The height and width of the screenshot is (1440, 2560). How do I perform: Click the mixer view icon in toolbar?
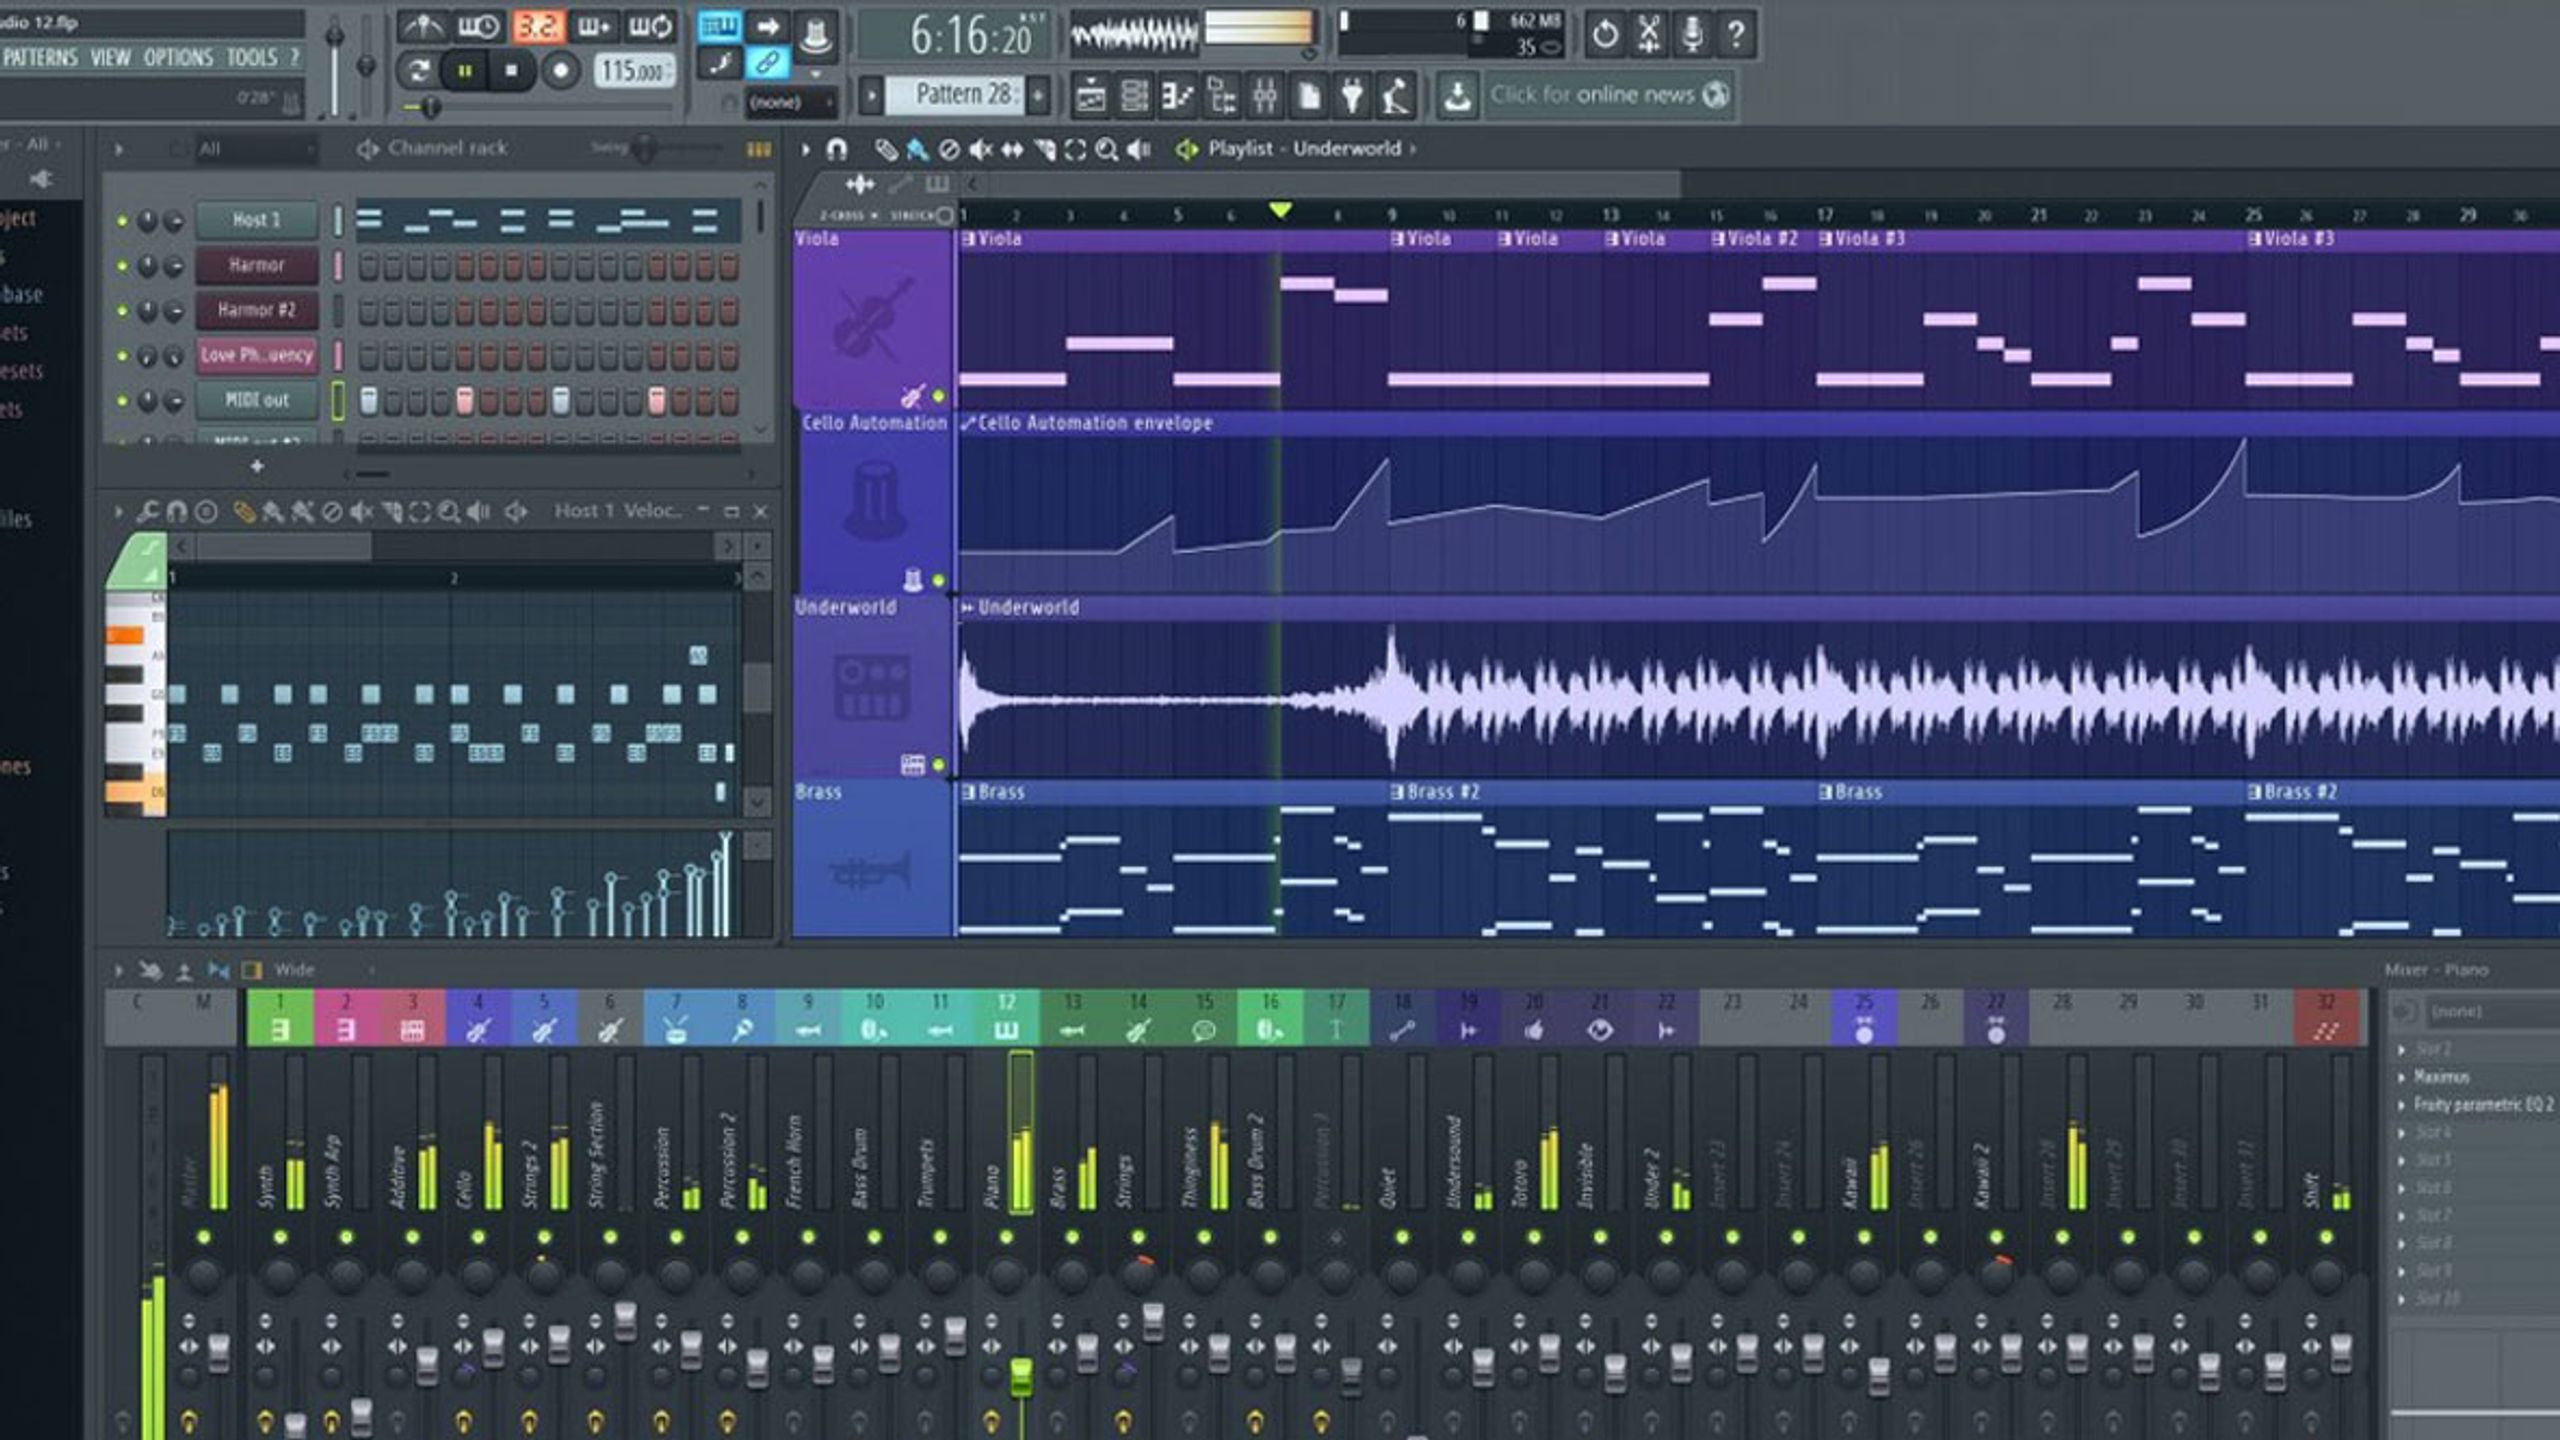coord(1264,96)
